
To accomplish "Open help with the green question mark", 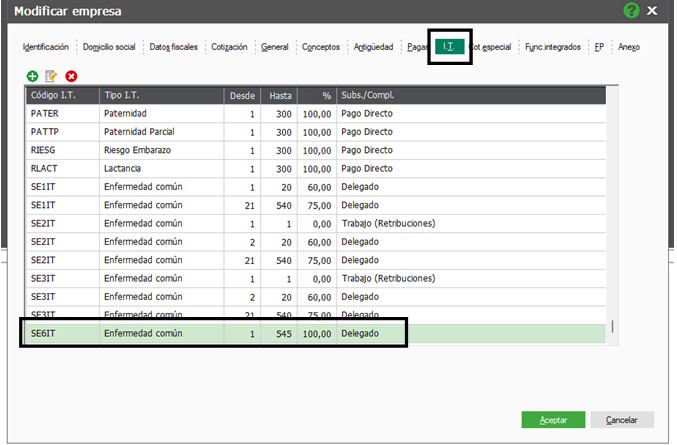I will (x=631, y=11).
